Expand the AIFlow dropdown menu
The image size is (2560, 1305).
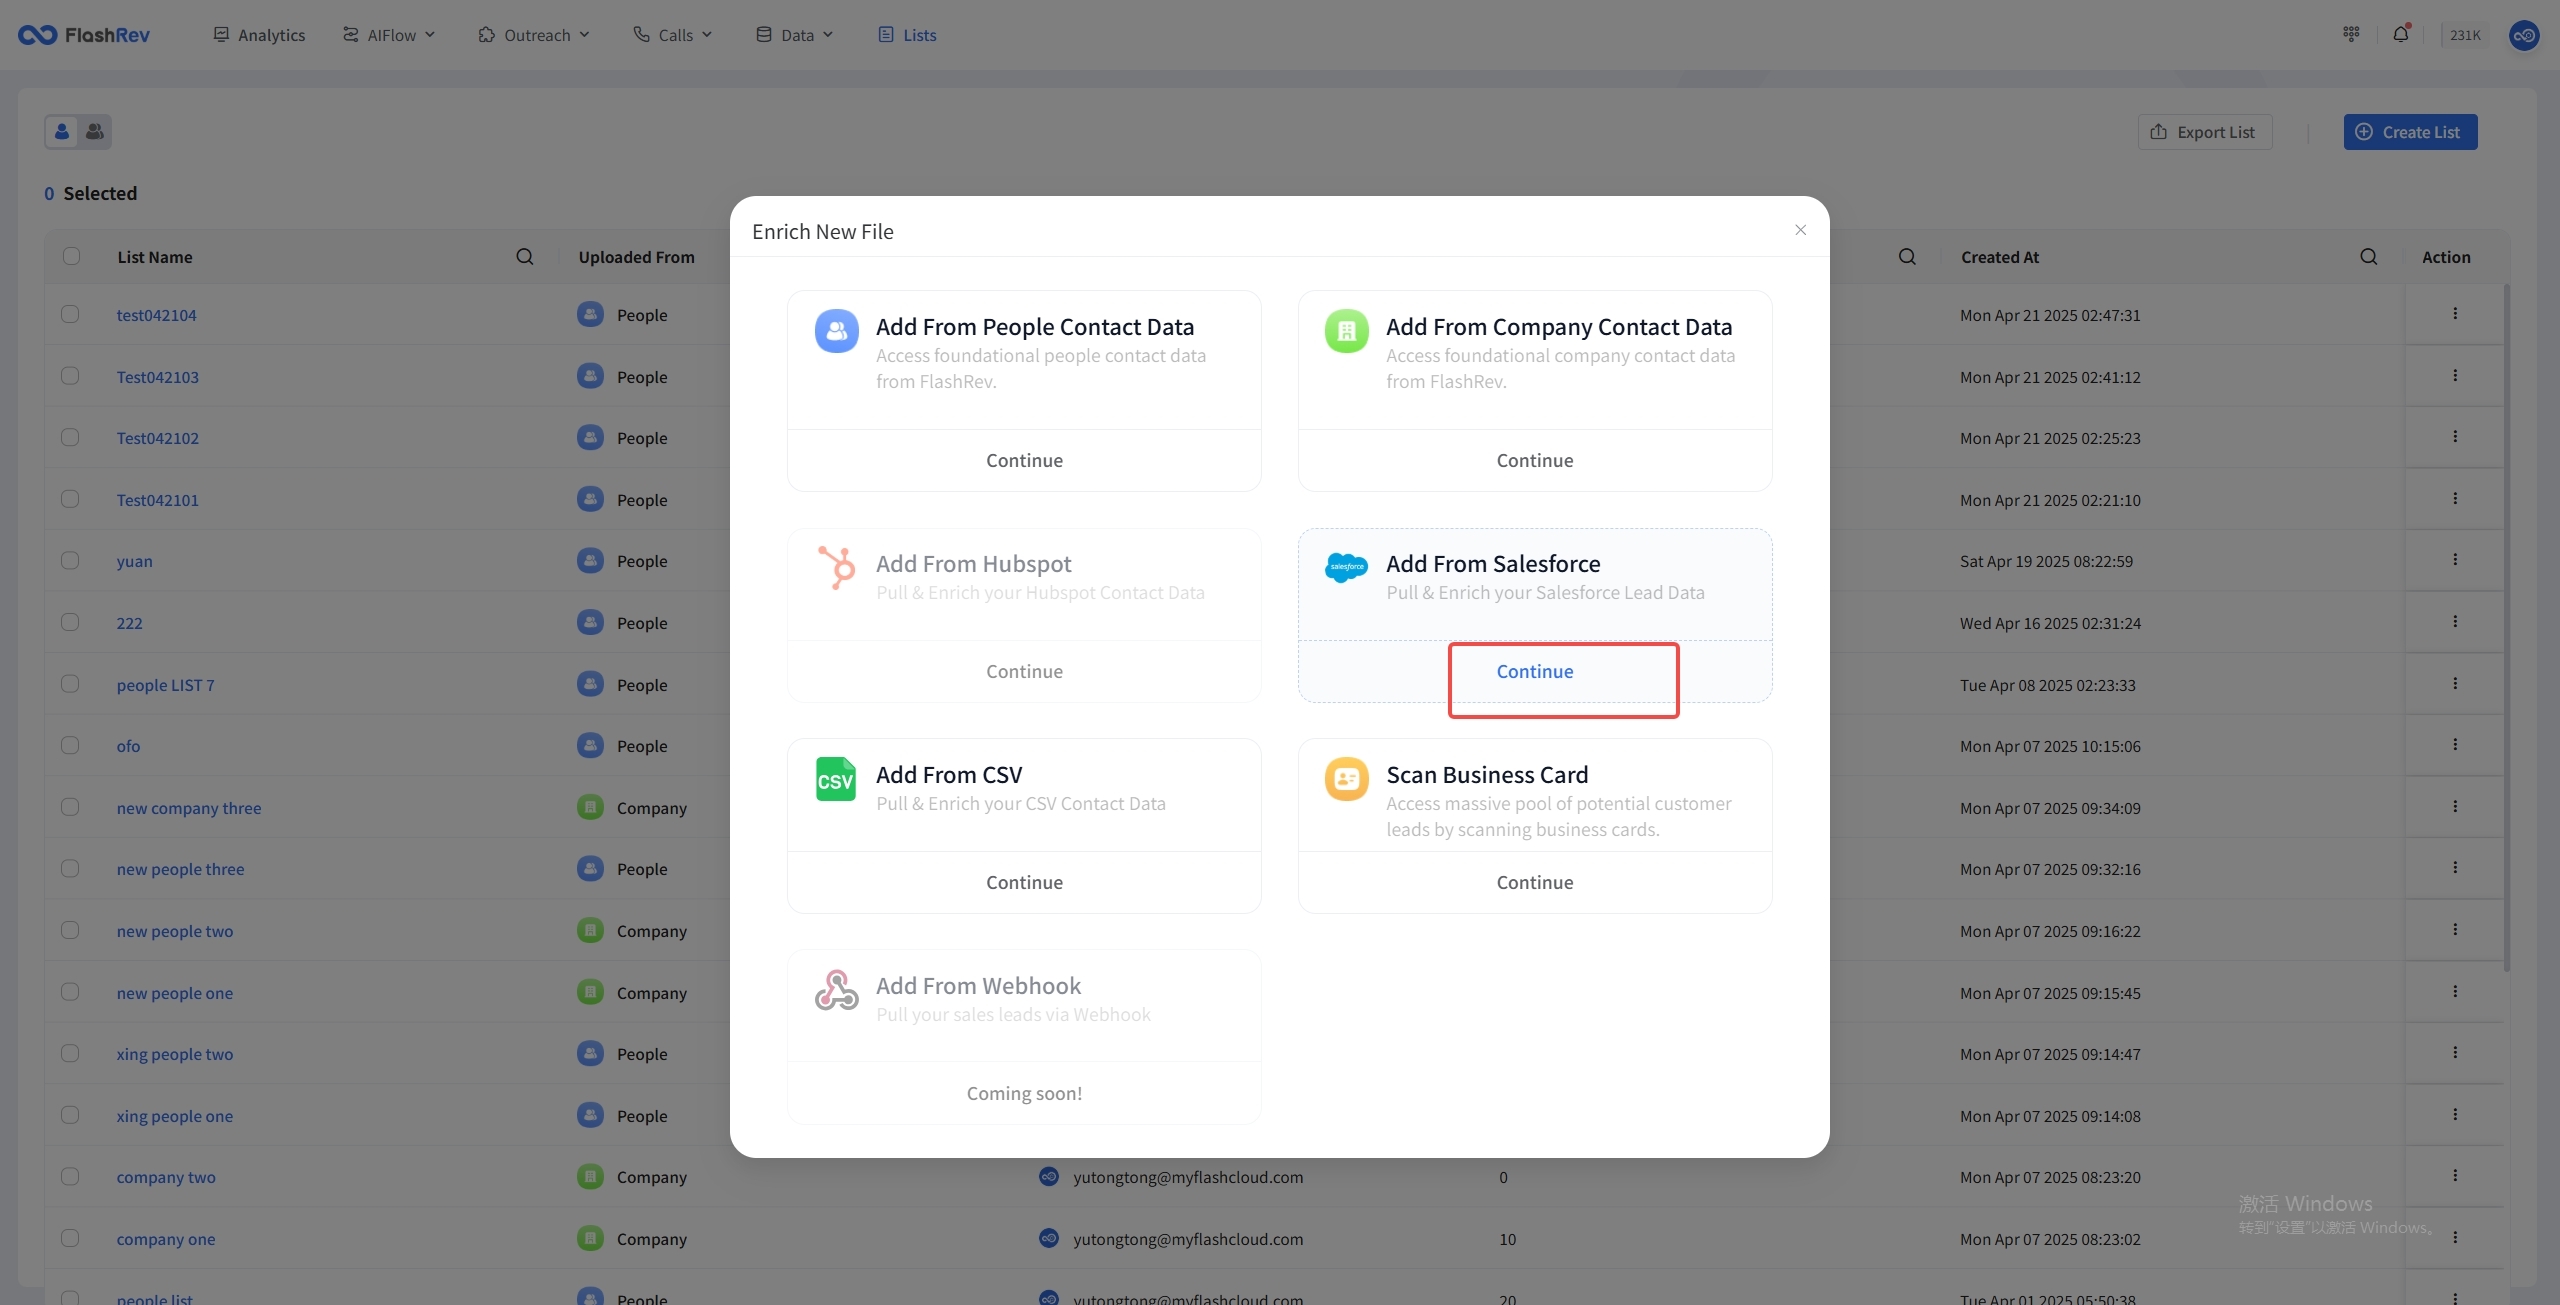click(390, 35)
